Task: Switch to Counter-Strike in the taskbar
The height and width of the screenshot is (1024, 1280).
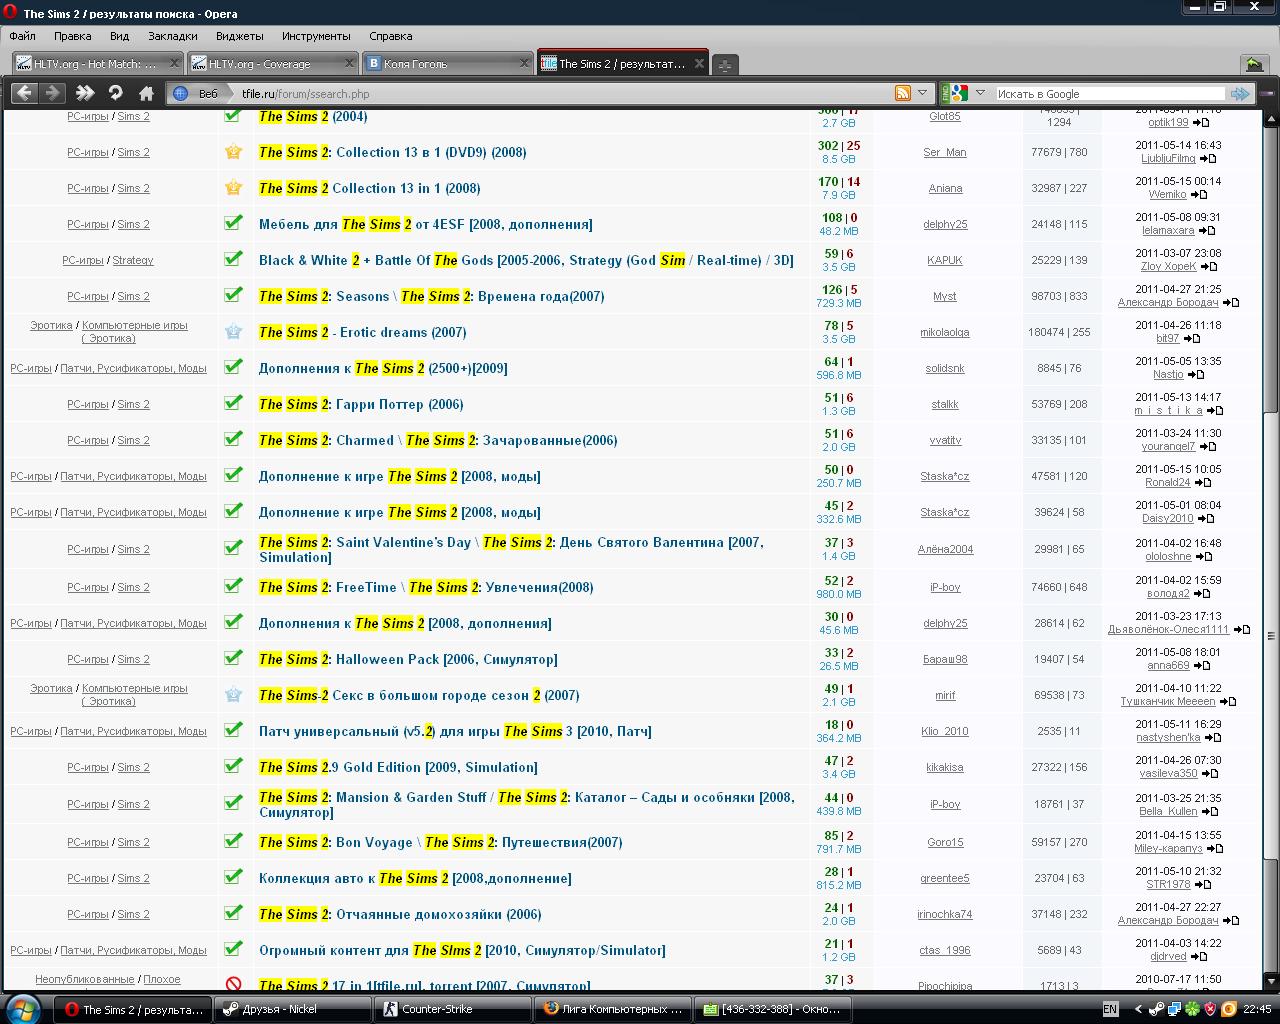Action: pos(453,1009)
